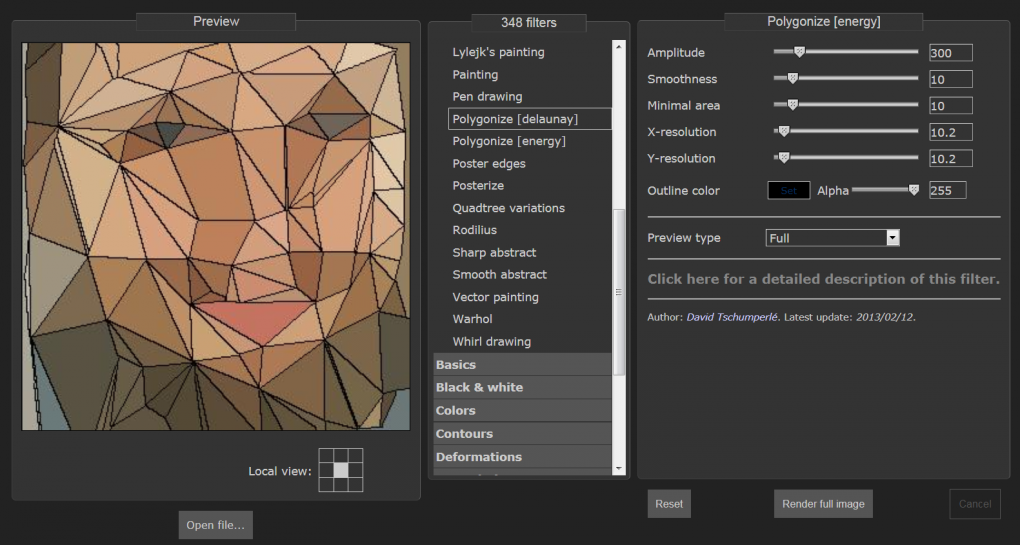Select the Rodilius filter

tap(474, 230)
